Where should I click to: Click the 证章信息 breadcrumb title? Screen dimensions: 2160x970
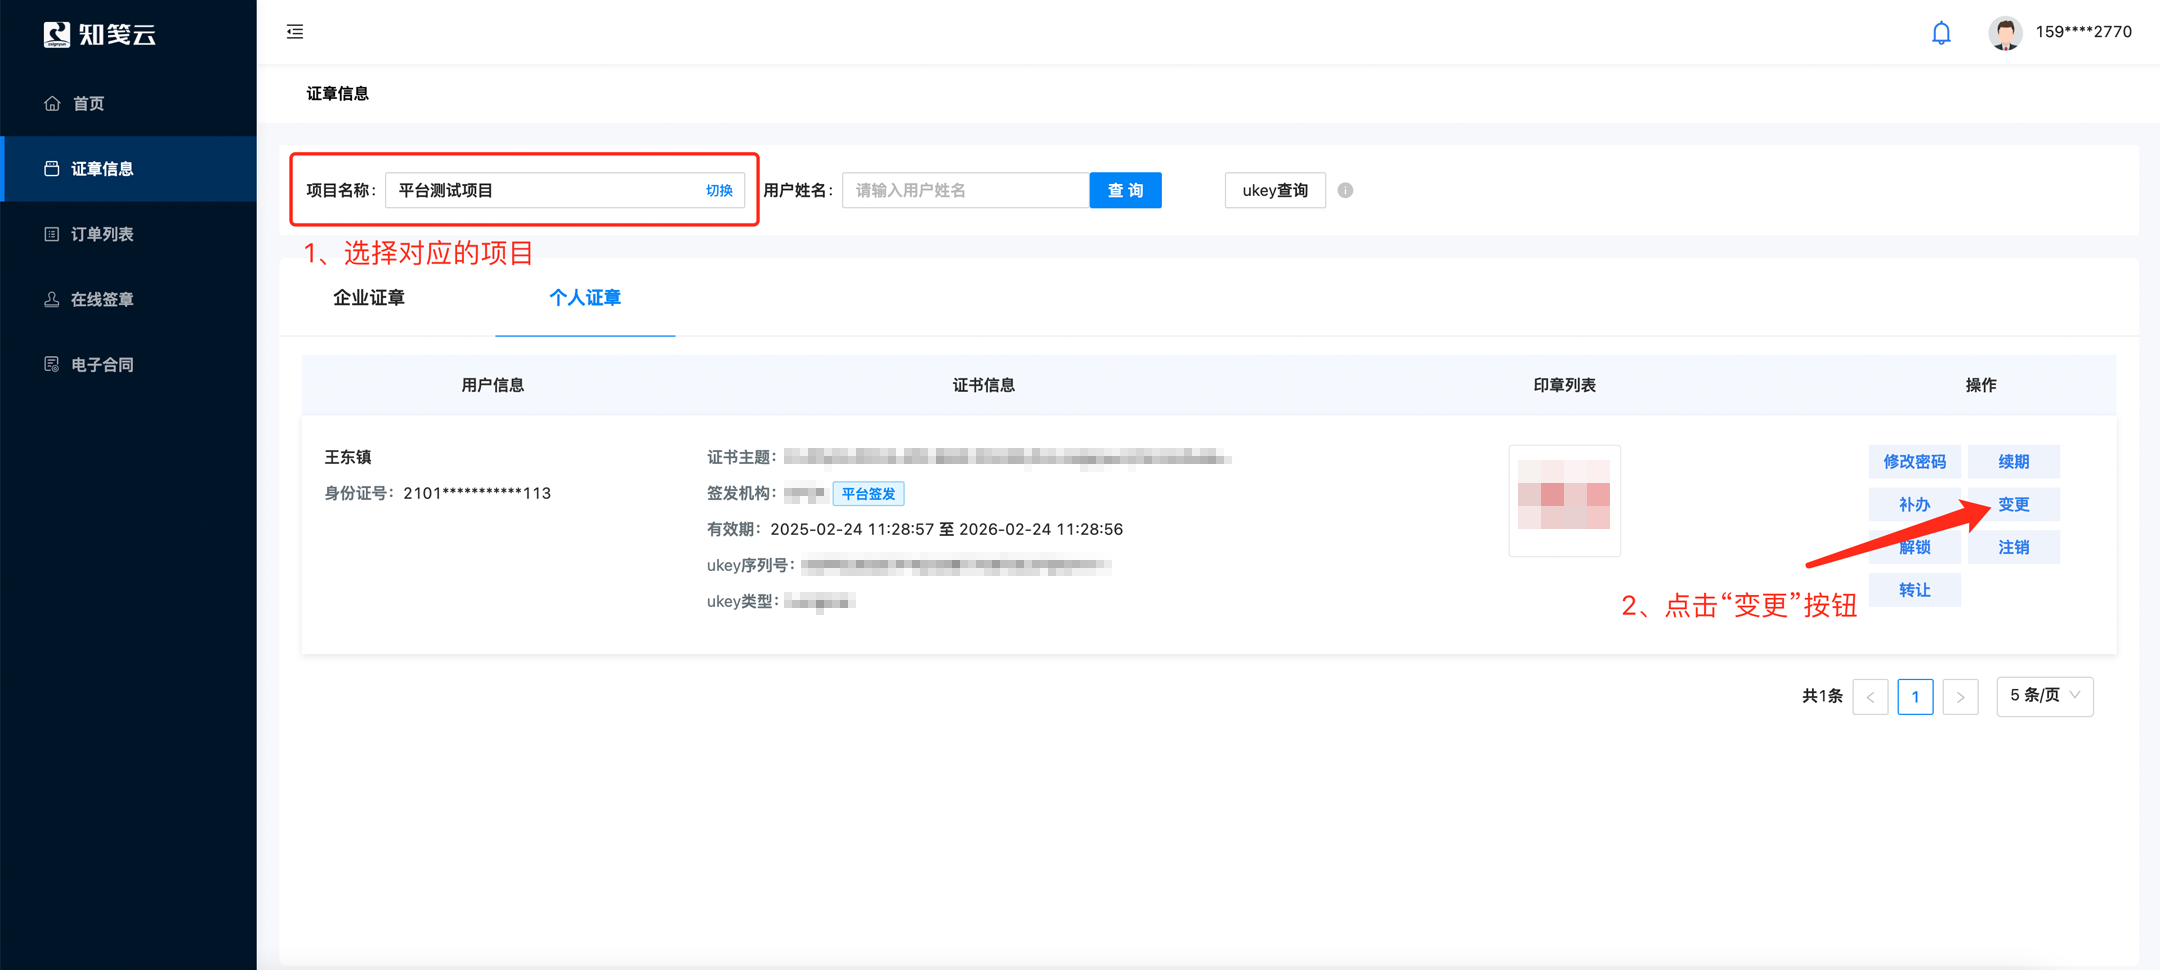[338, 93]
